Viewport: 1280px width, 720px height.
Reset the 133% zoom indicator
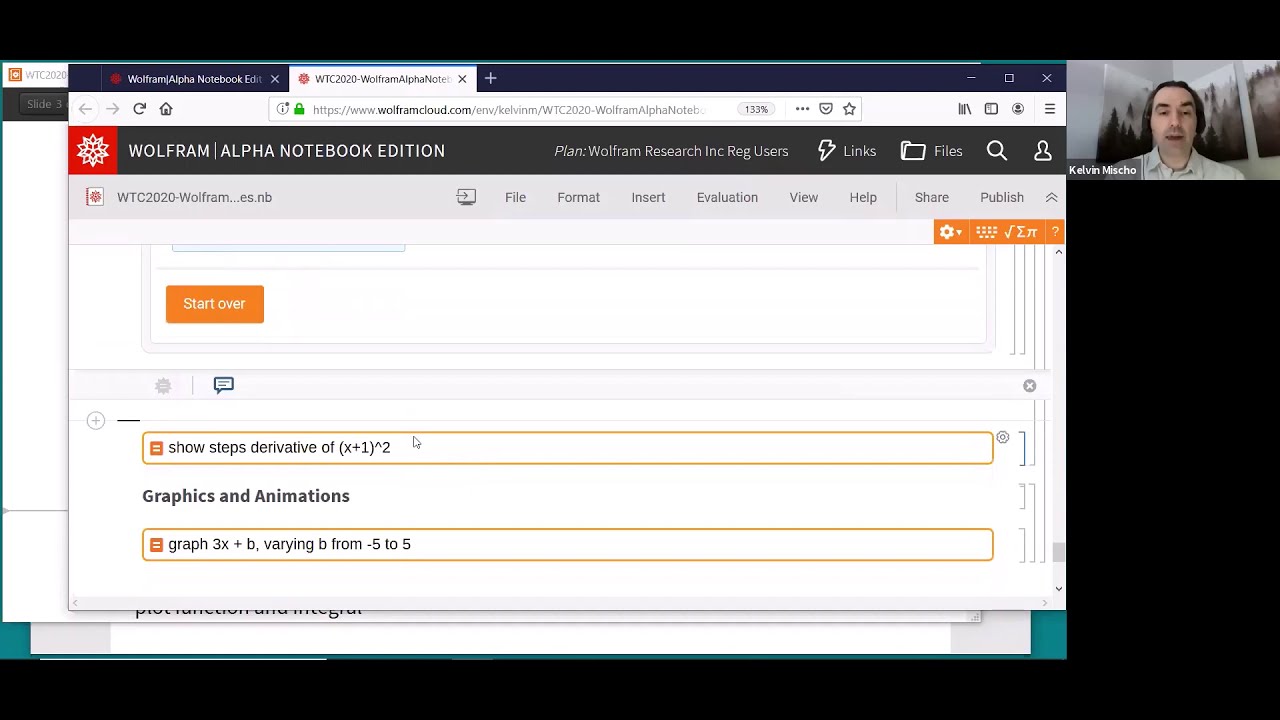click(756, 109)
